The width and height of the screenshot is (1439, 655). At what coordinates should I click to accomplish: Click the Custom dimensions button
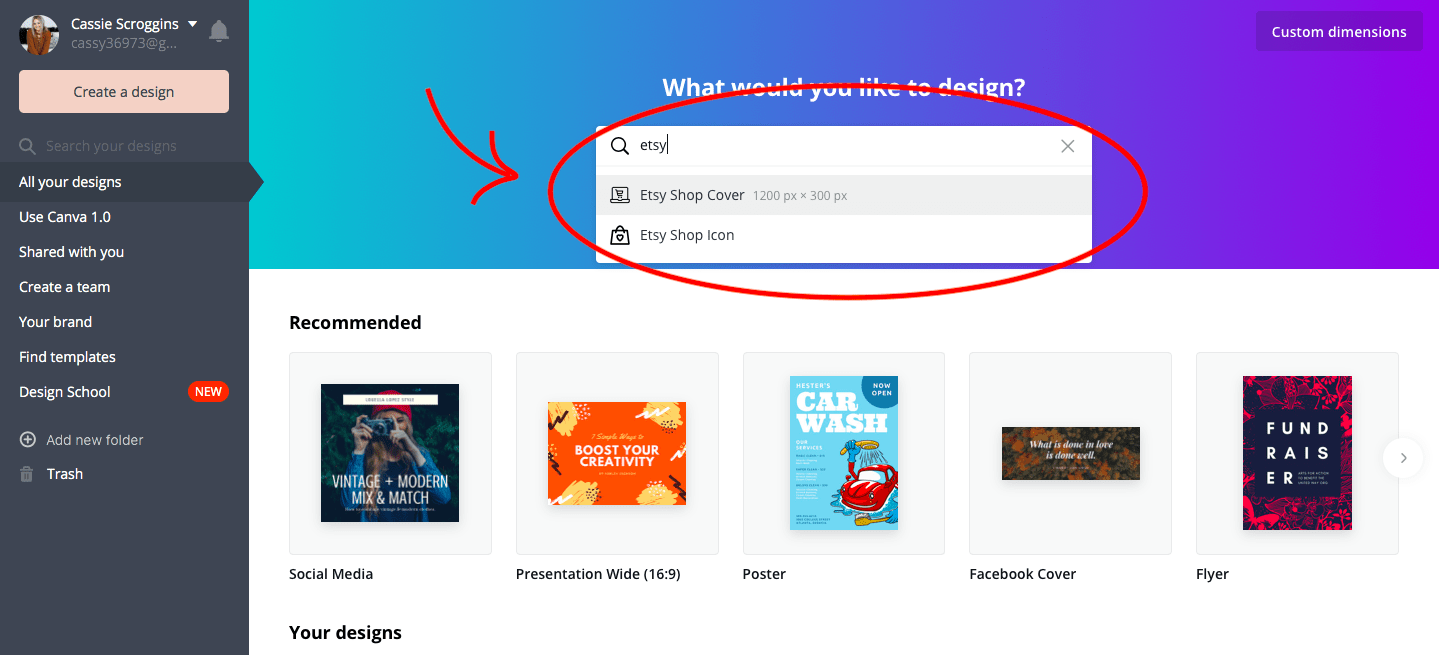point(1339,32)
